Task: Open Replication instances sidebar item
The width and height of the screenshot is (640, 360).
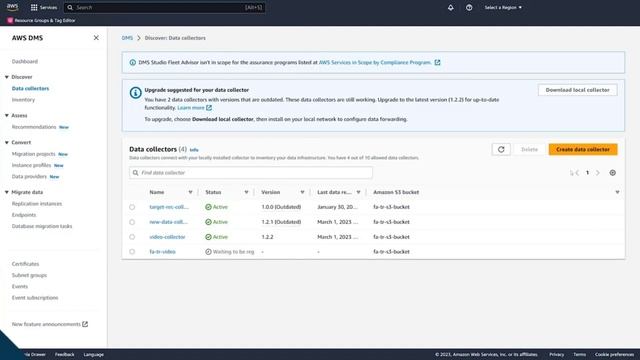Action: (37, 204)
